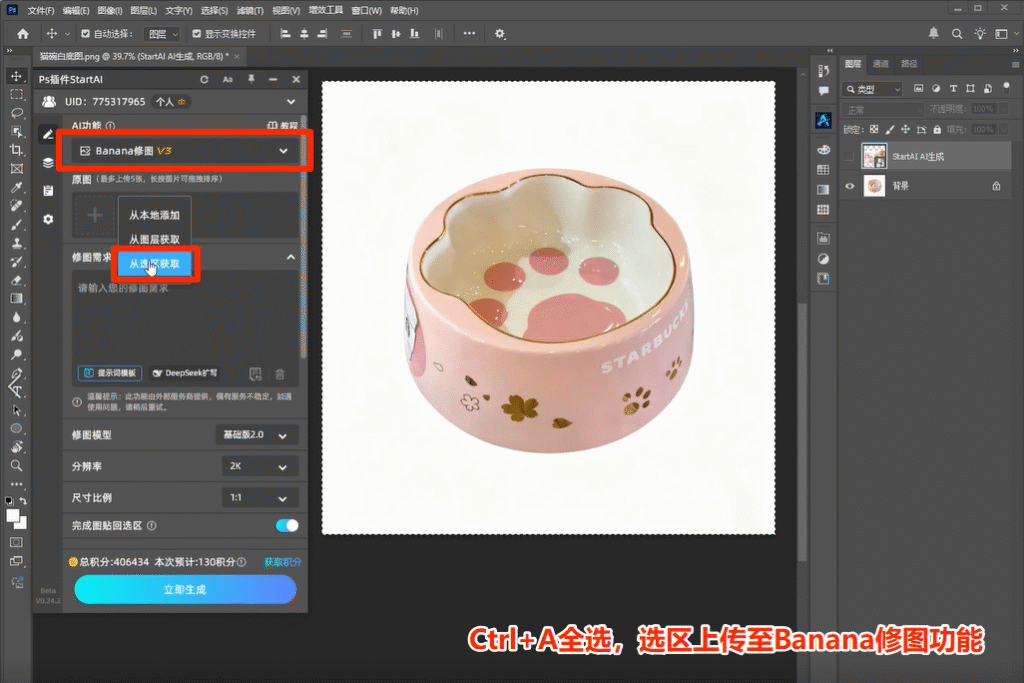This screenshot has width=1024, height=683.
Task: Open the 图层 auto-select dropdown
Action: [162, 34]
